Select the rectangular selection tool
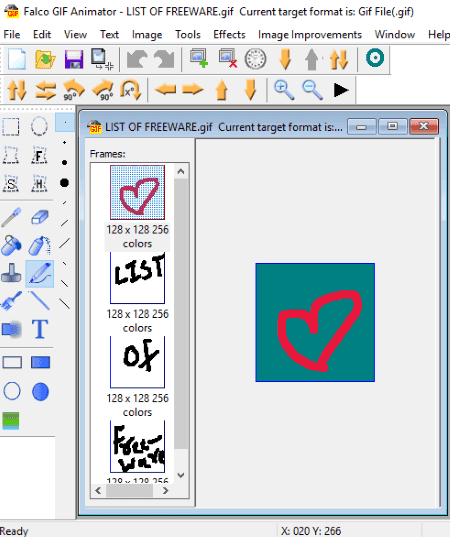The image size is (450, 537). click(11, 127)
